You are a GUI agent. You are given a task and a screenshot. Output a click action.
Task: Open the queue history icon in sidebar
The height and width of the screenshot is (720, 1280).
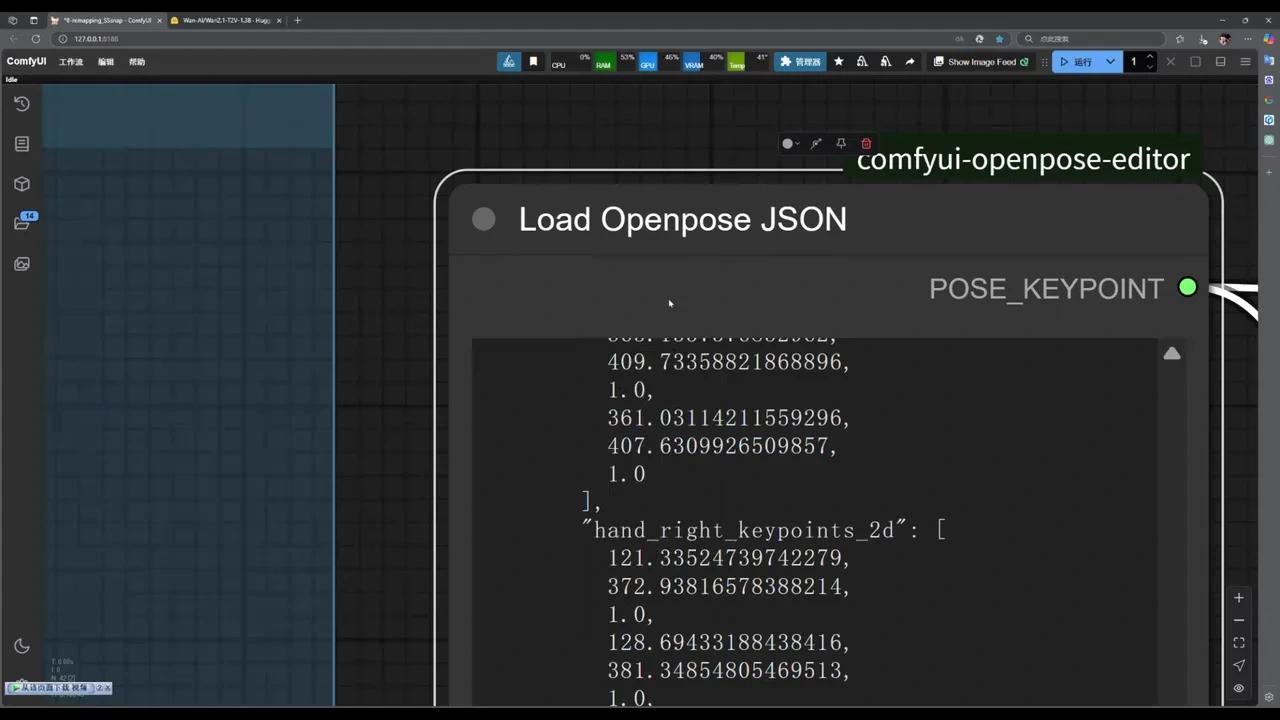[22, 103]
